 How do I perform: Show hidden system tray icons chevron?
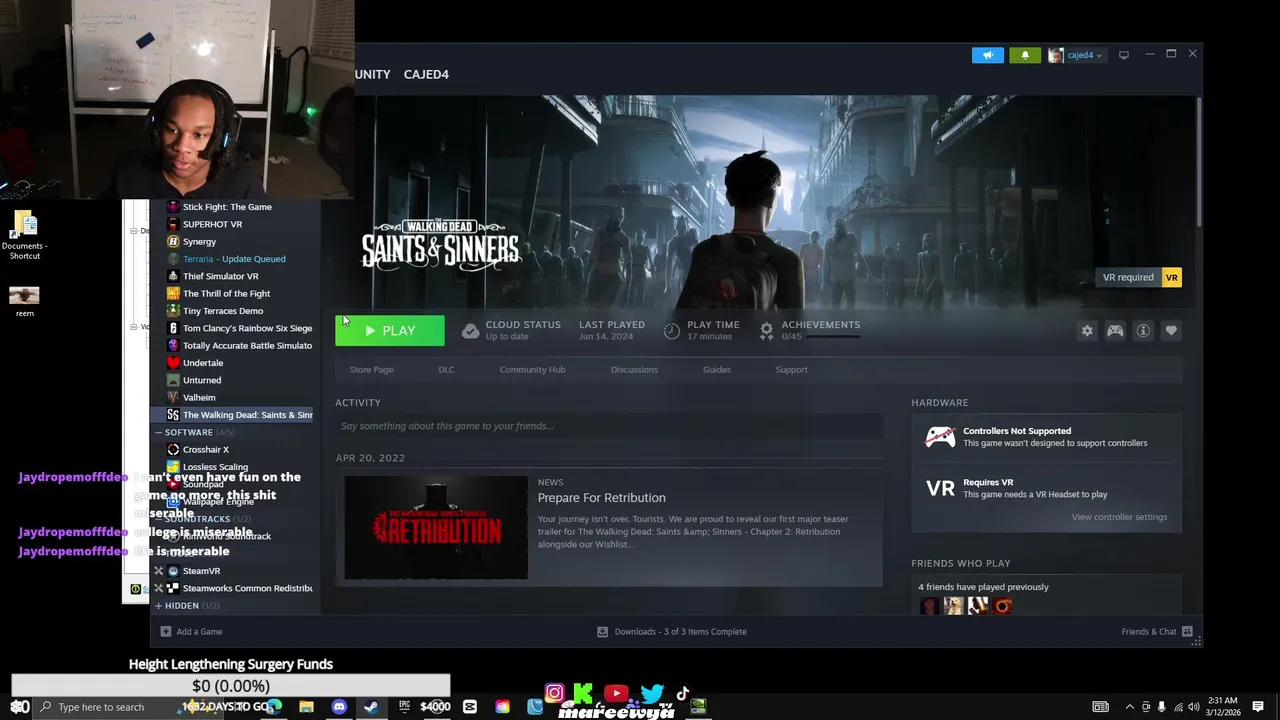pos(1130,707)
